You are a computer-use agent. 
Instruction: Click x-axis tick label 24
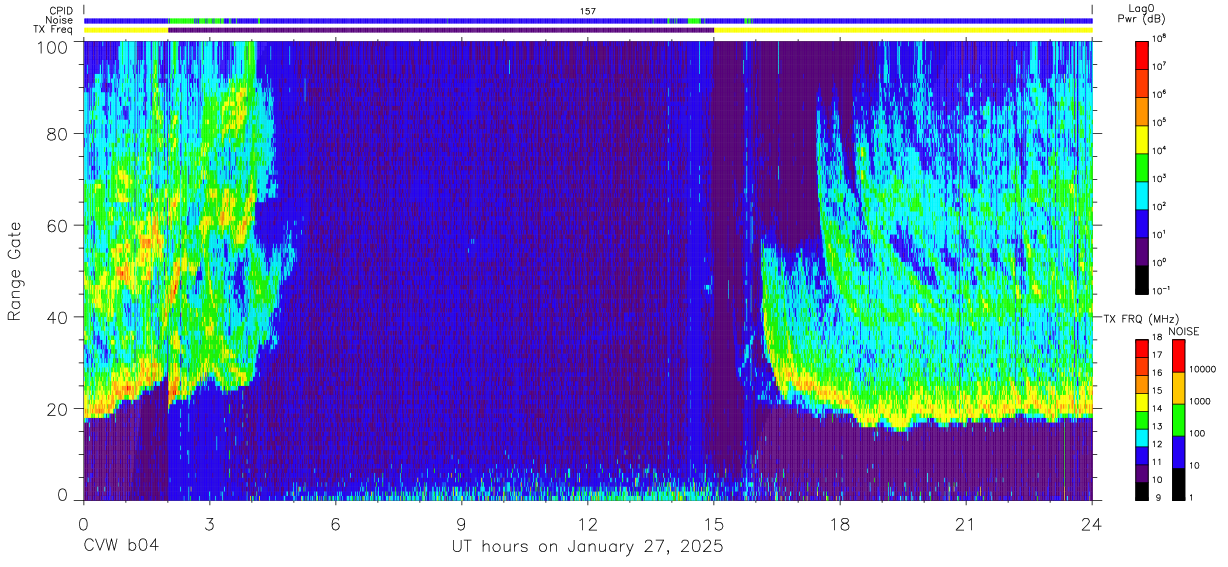1092,524
